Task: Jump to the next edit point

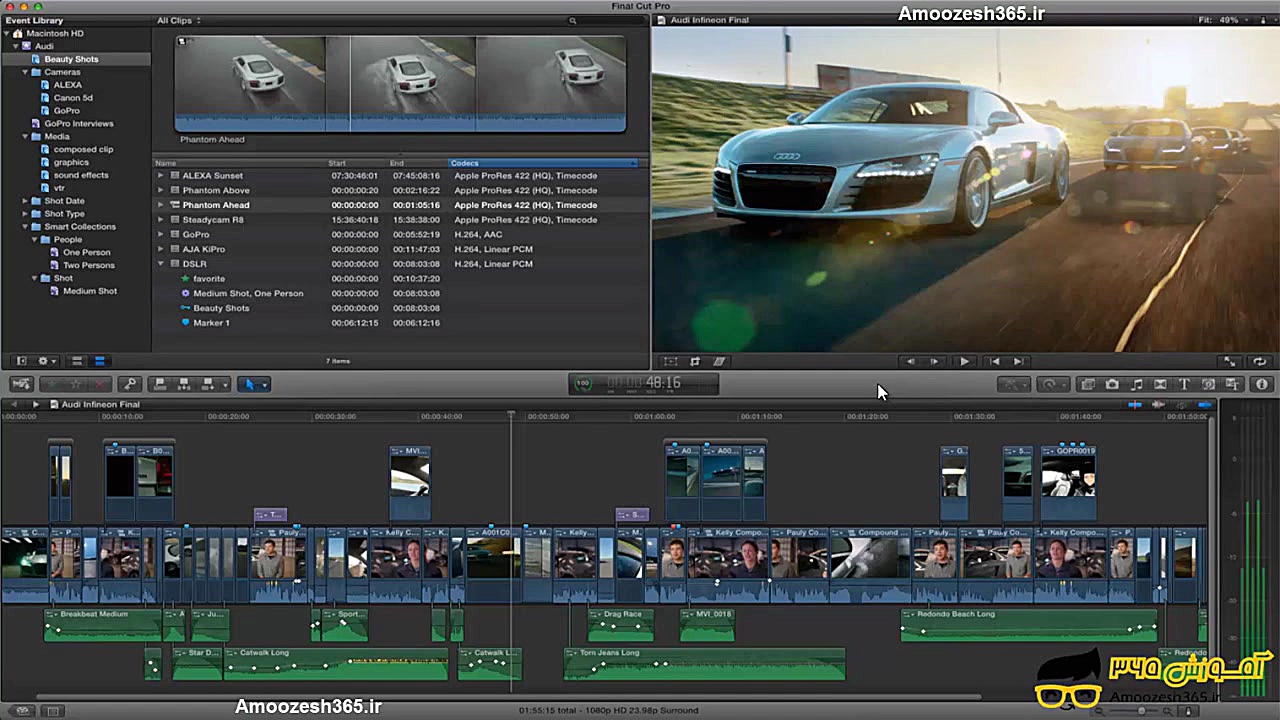Action: point(1018,361)
